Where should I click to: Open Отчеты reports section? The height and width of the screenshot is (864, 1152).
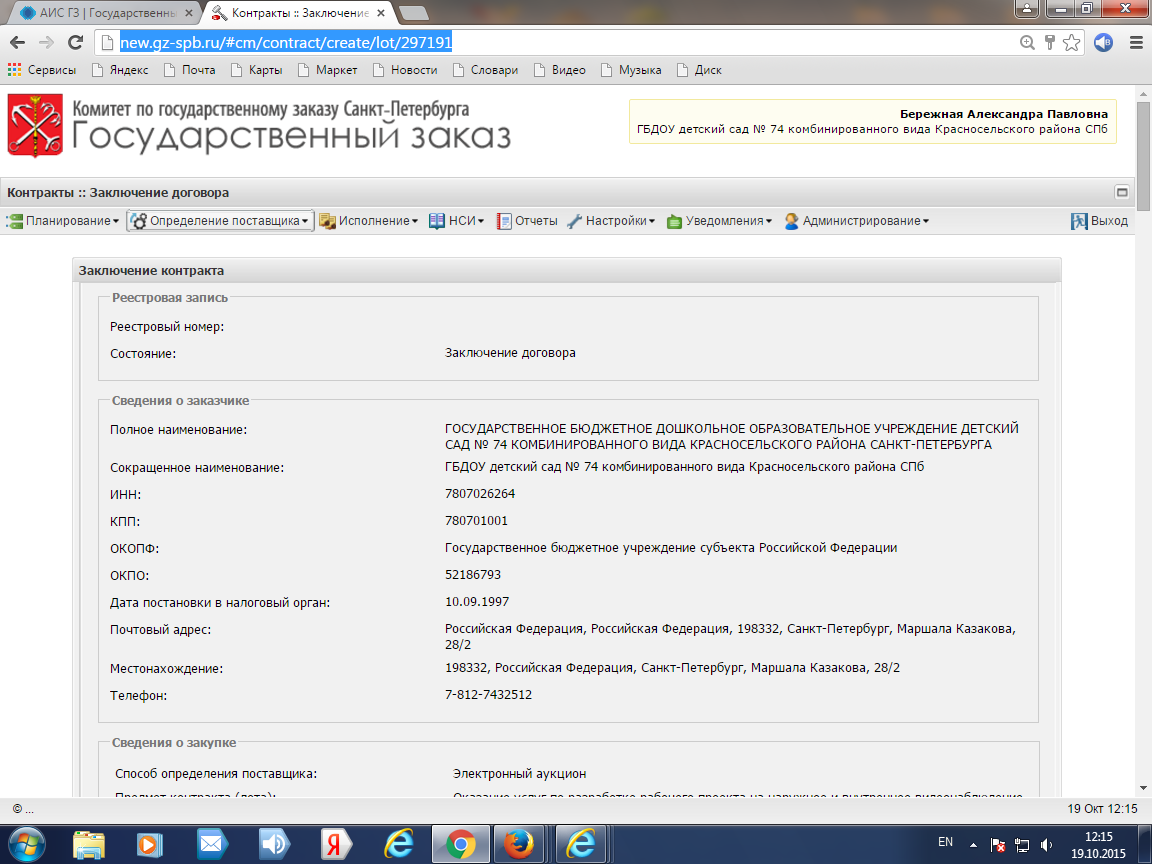[x=527, y=221]
